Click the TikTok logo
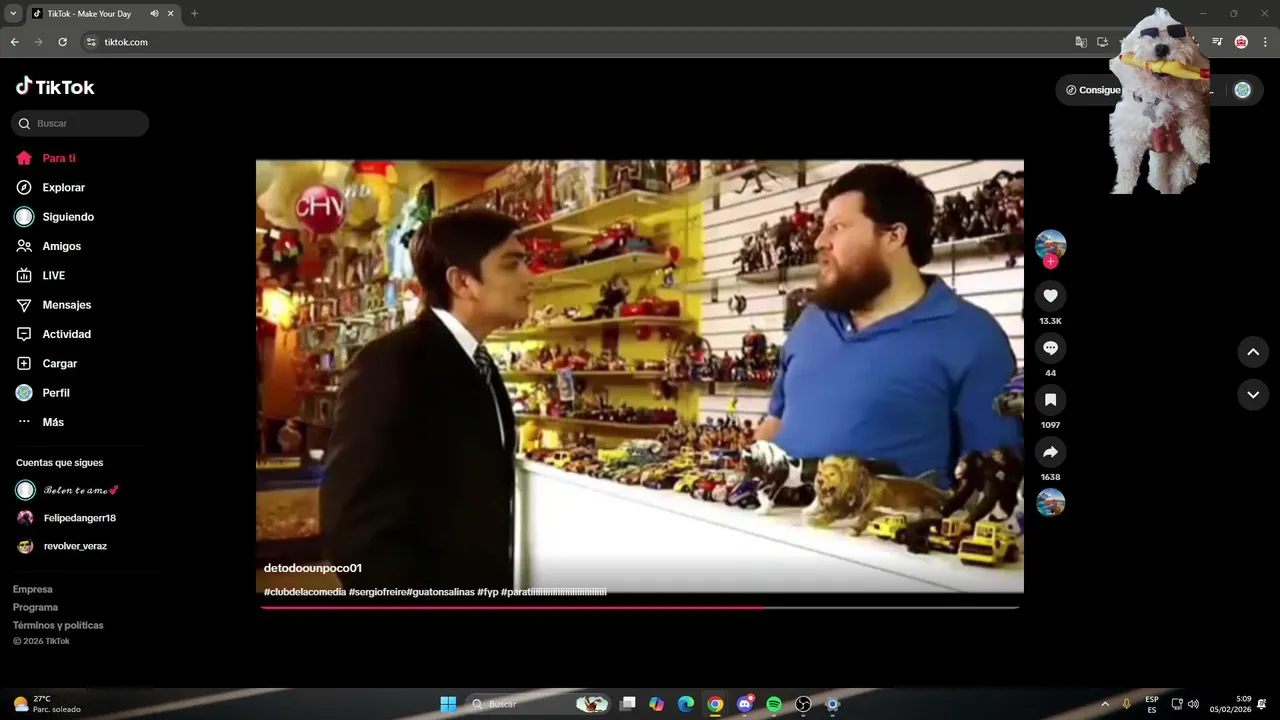The height and width of the screenshot is (720, 1280). [x=55, y=87]
